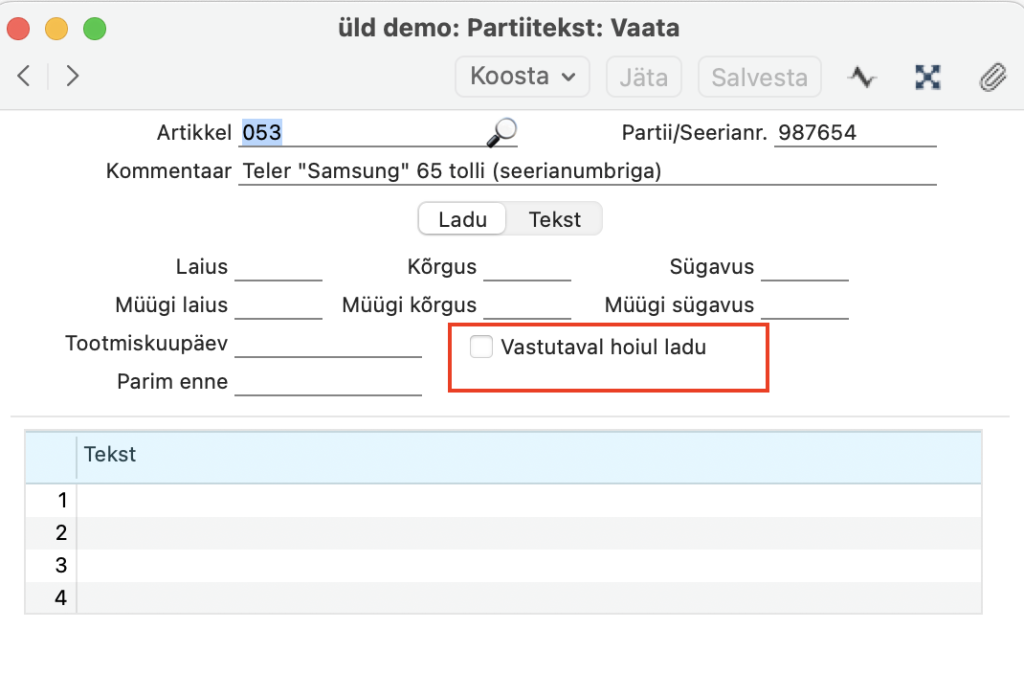The height and width of the screenshot is (674, 1024).
Task: Enable the Vastutaval hoiul ladu checkbox
Action: pos(482,348)
